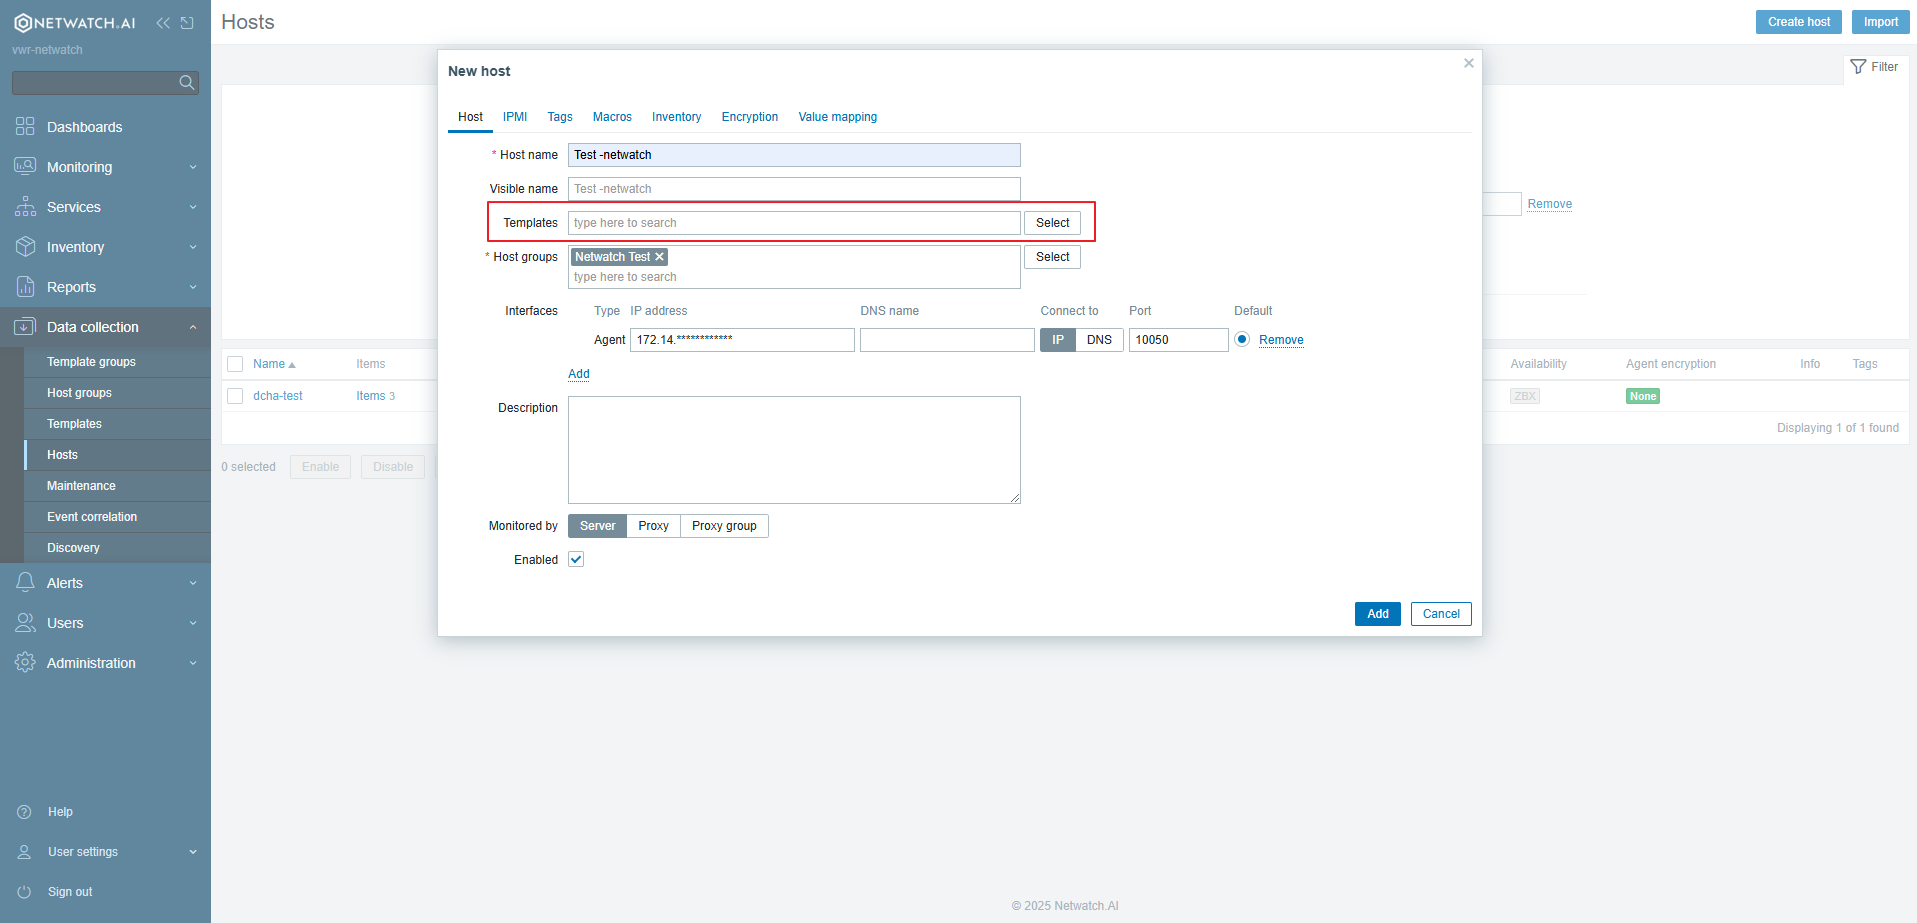Collapse the sidebar with double-chevron icon
Viewport: 1917px width, 923px height.
pos(163,23)
